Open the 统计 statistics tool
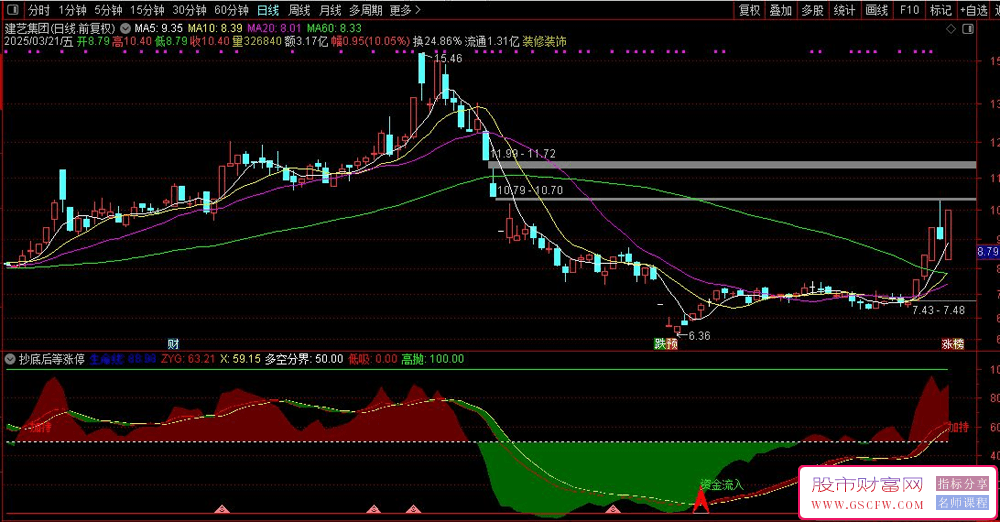 [x=844, y=10]
